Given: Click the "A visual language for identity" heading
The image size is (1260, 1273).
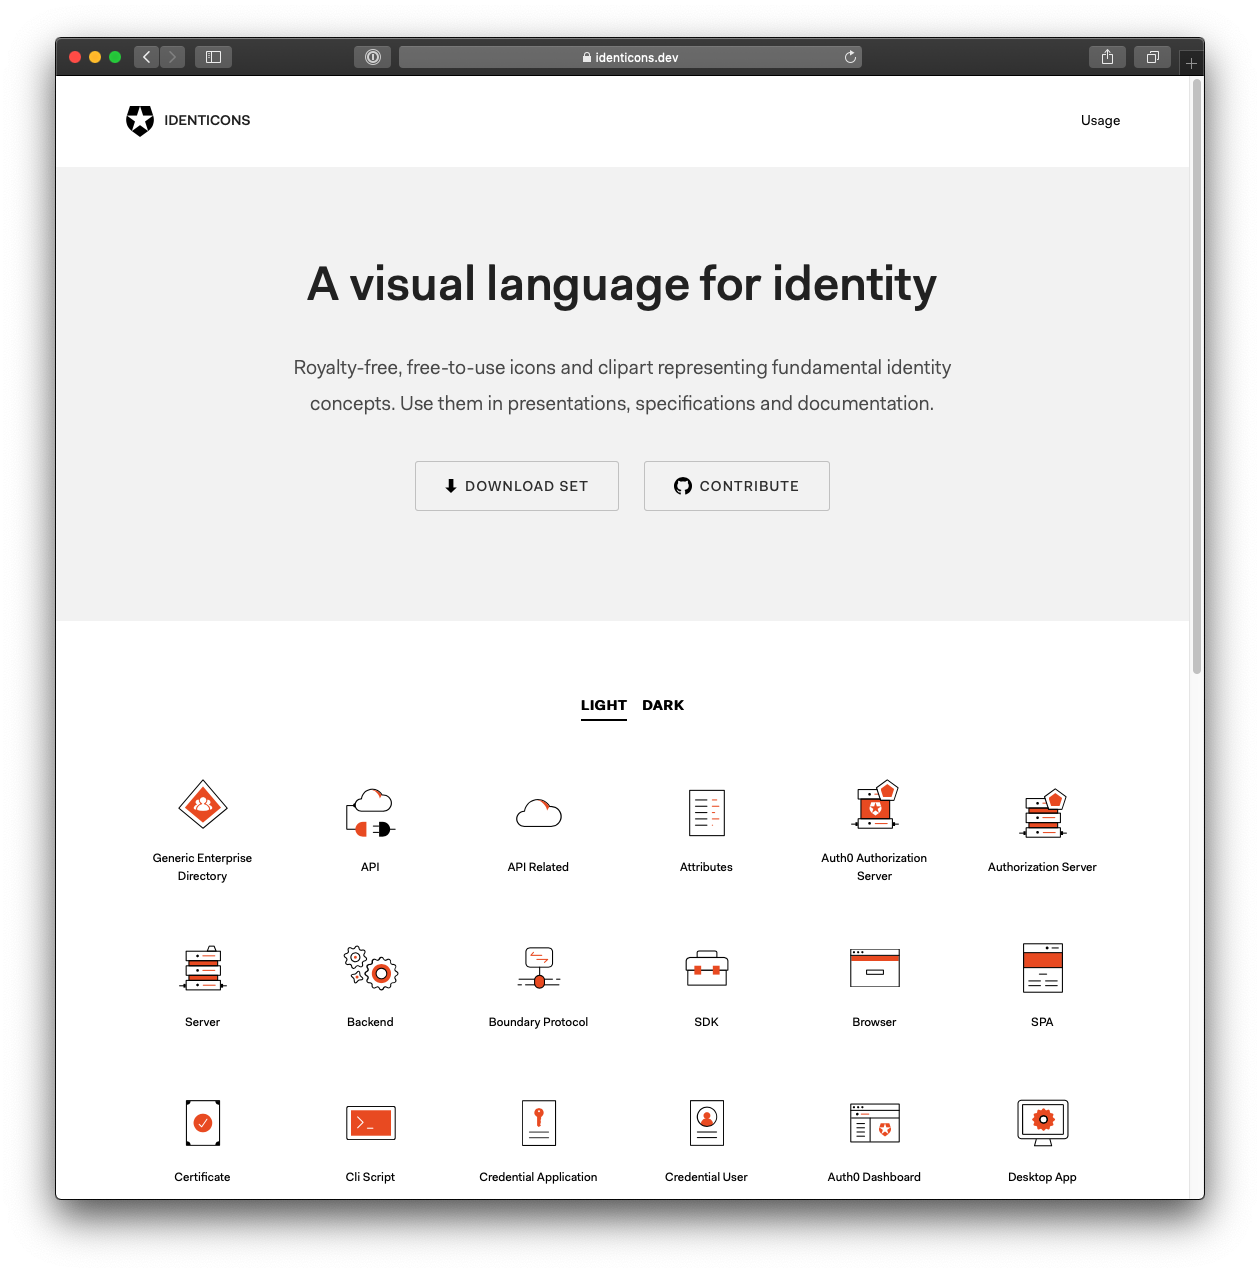Looking at the screenshot, I should coord(622,284).
